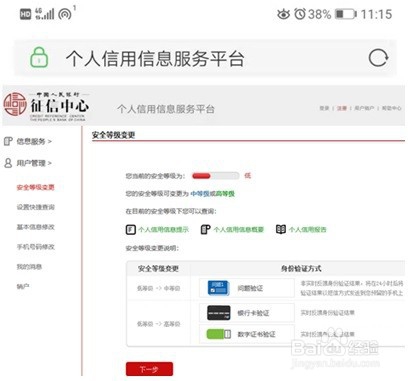408x381 pixels.
Task: Expand the 信息服务 menu
Action: (x=34, y=141)
